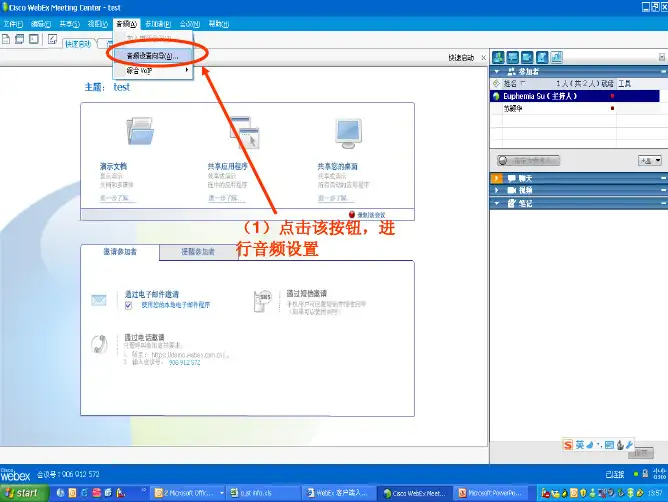Select 音频设置向导 menu entry
Viewport: 668px width, 502px height.
(153, 56)
